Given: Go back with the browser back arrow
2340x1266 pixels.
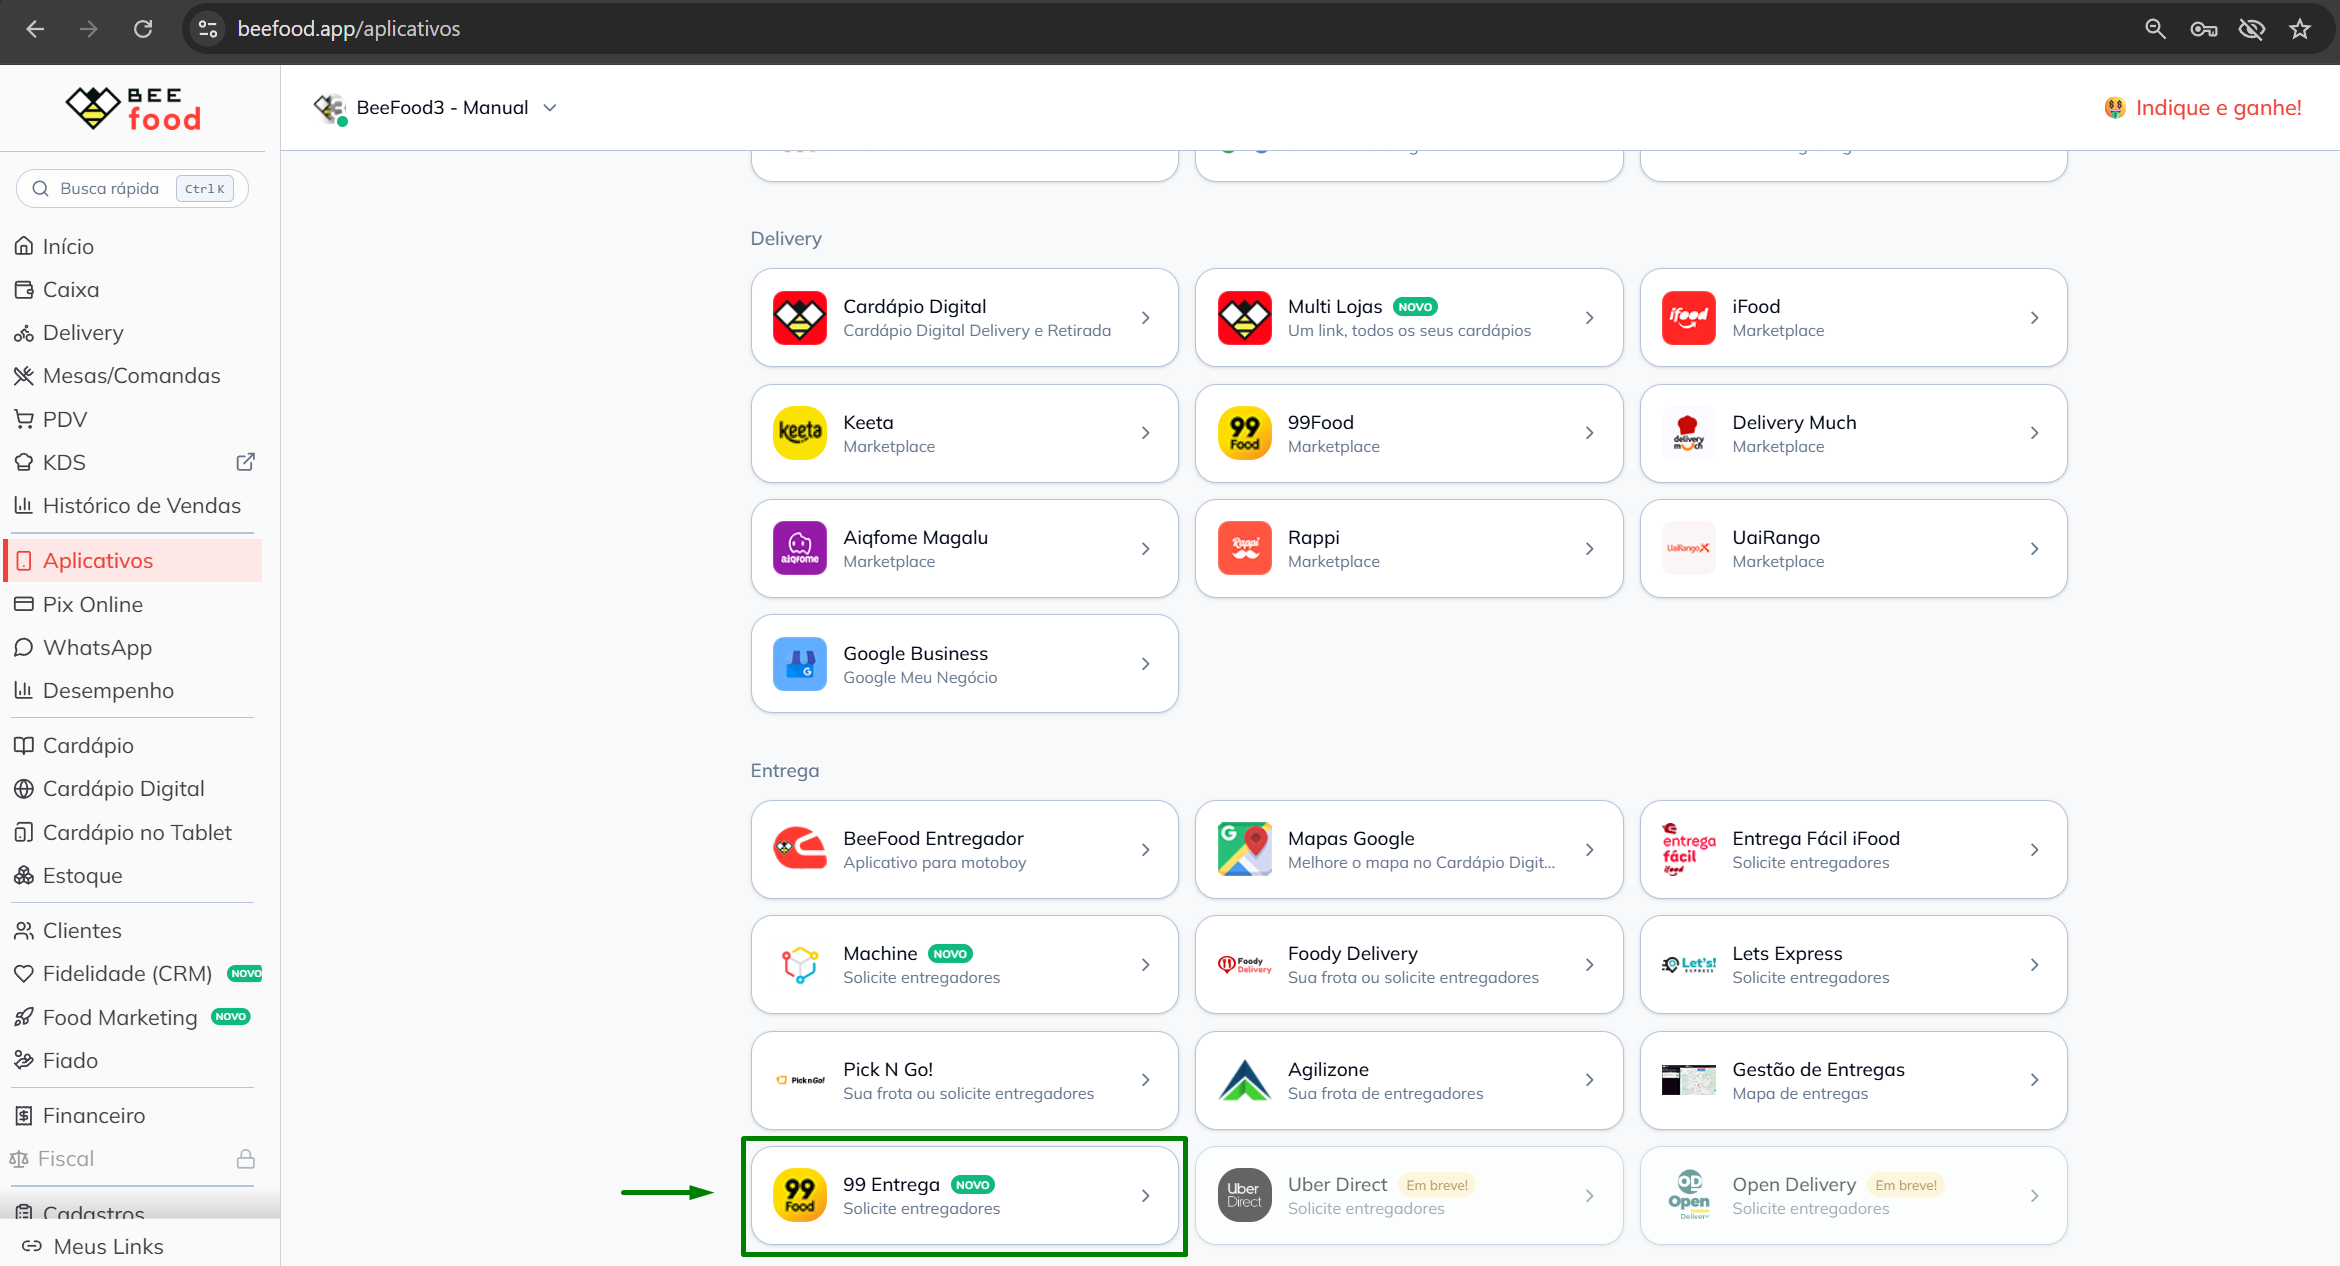Looking at the screenshot, I should 35,29.
